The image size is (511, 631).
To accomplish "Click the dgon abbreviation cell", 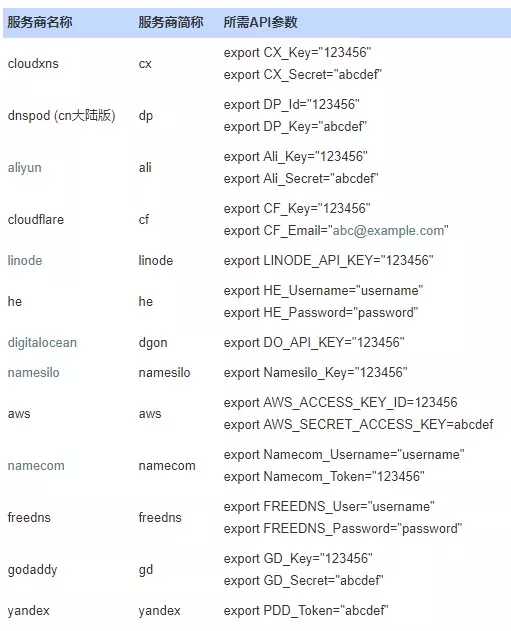I will [x=153, y=343].
